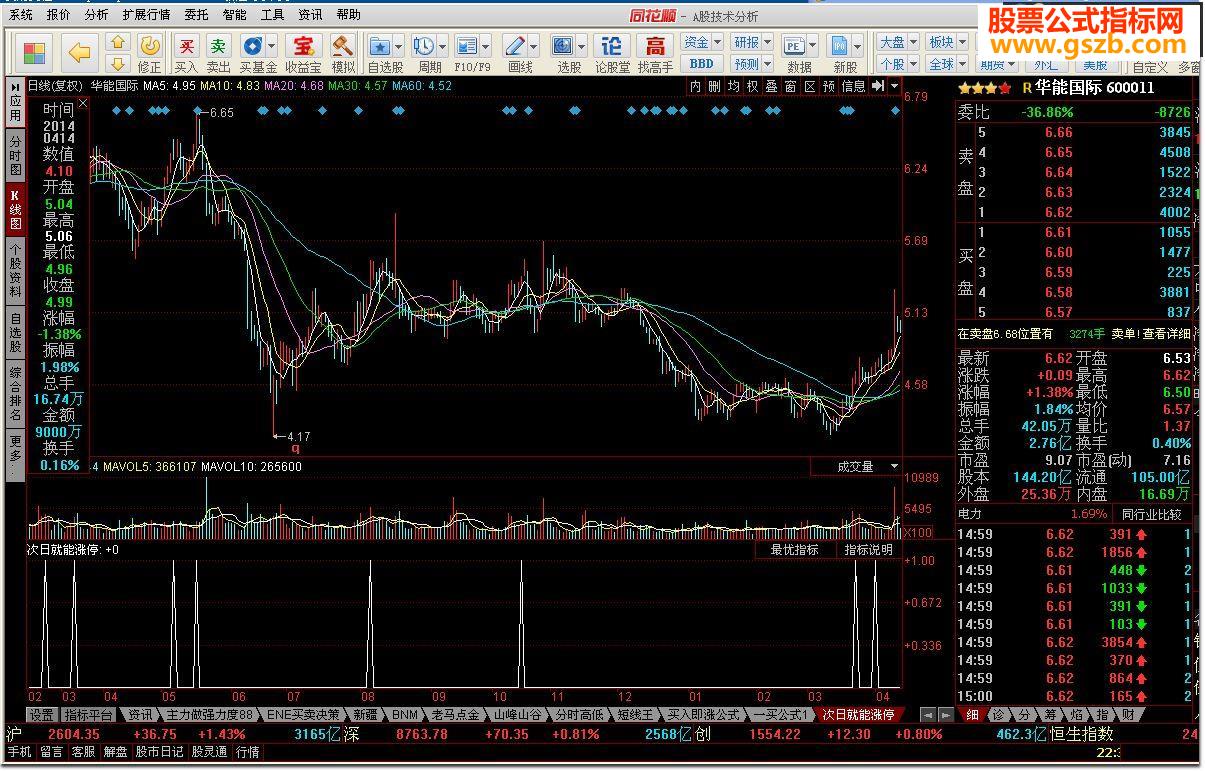Toggle the 删 chart header button
This screenshot has width=1205, height=771.
point(714,87)
